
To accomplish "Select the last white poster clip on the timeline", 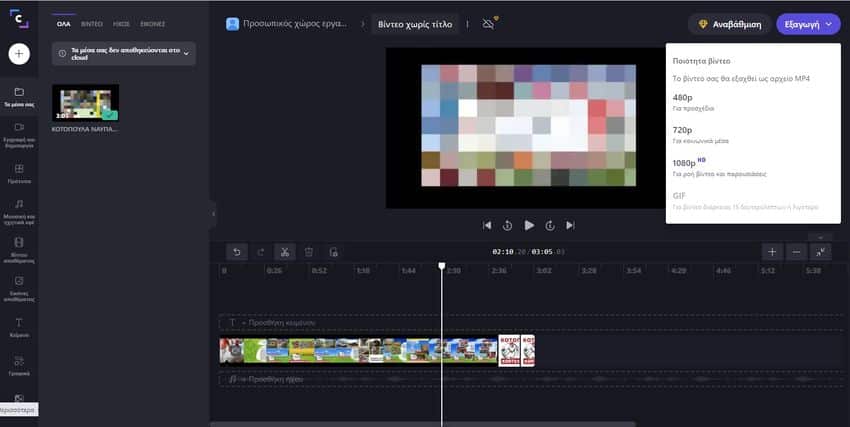I will 528,351.
